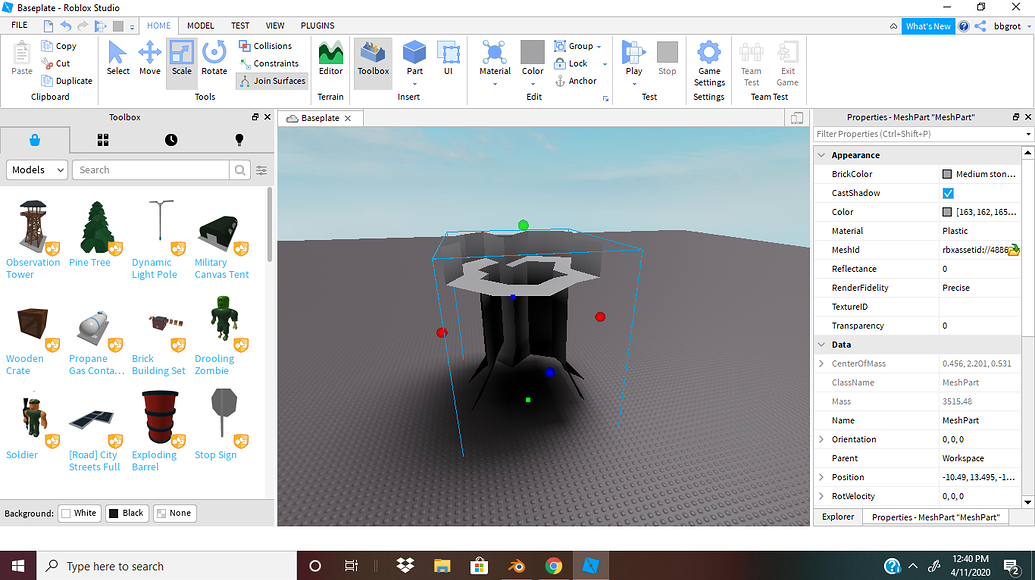Viewport: 1035px width, 580px height.
Task: Open the Toolbox Marketplace tab
Action: 35,140
